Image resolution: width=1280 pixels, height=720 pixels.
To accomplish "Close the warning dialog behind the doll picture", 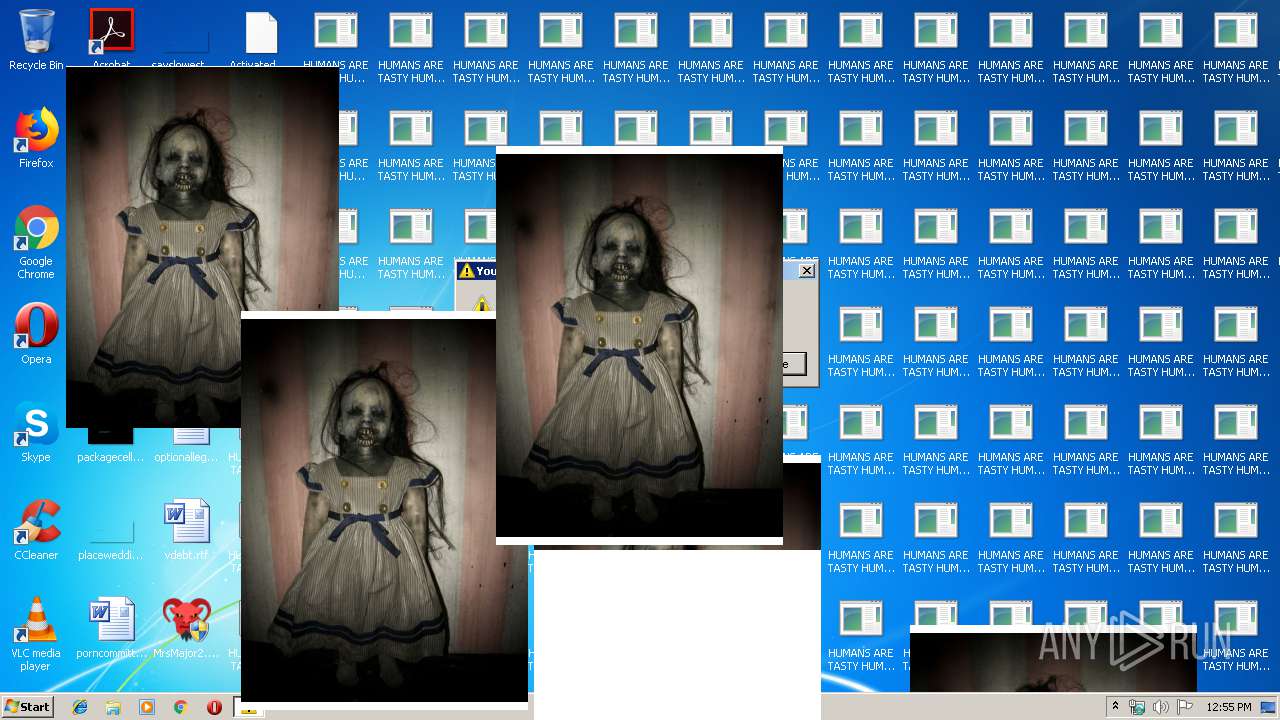I will click(x=806, y=271).
